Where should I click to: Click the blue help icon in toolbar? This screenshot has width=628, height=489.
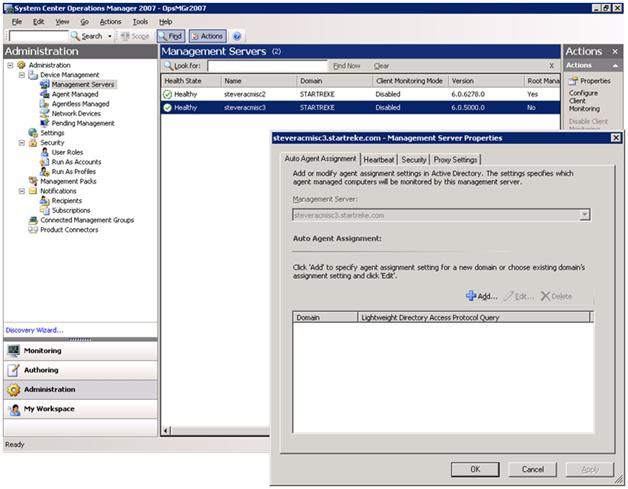(237, 36)
